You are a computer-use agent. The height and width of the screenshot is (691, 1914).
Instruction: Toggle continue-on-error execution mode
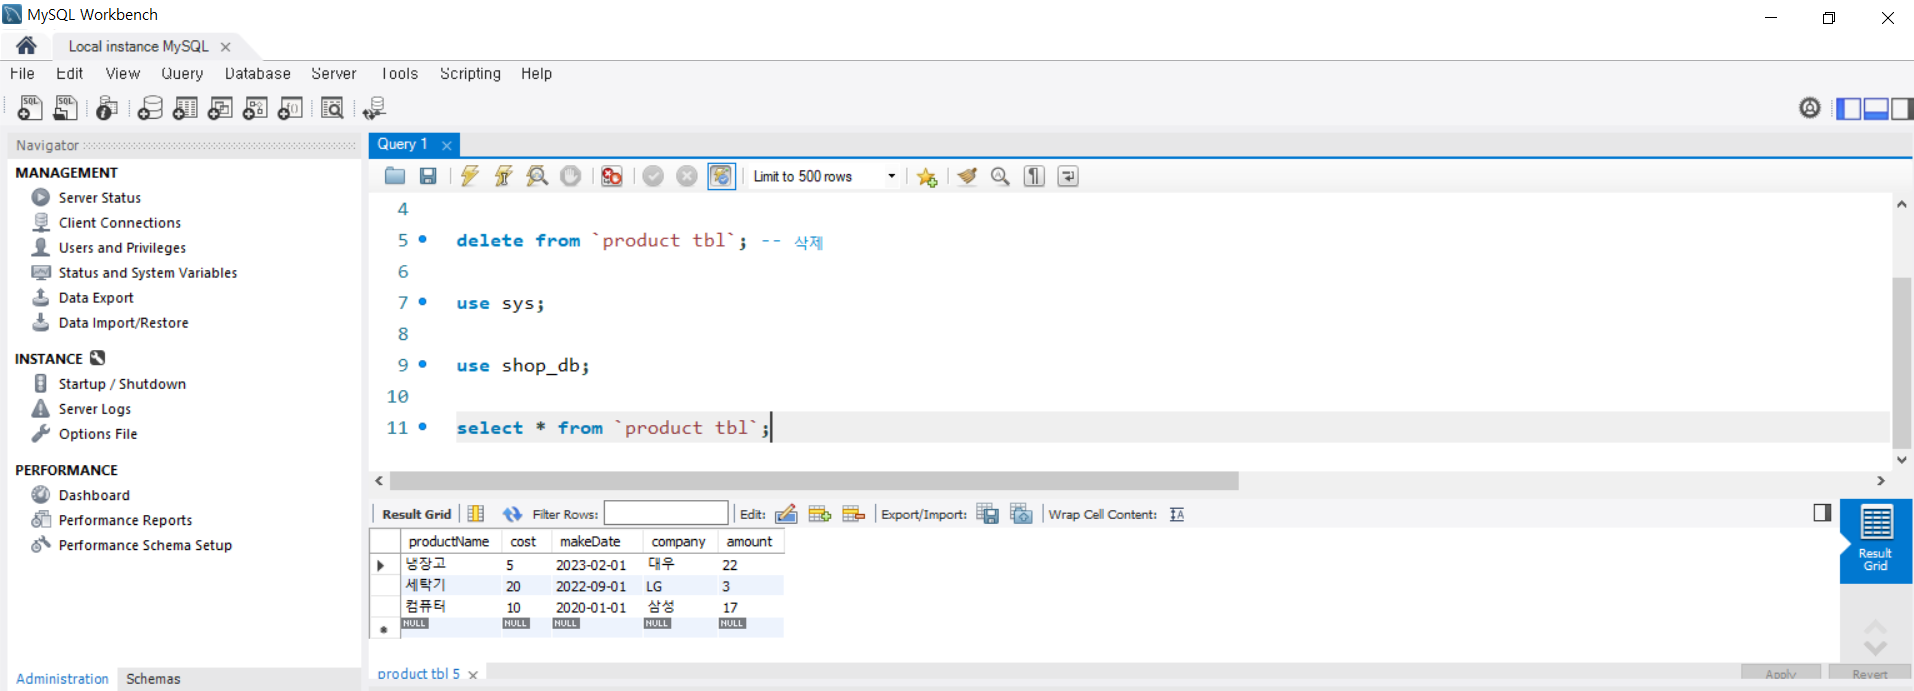612,176
